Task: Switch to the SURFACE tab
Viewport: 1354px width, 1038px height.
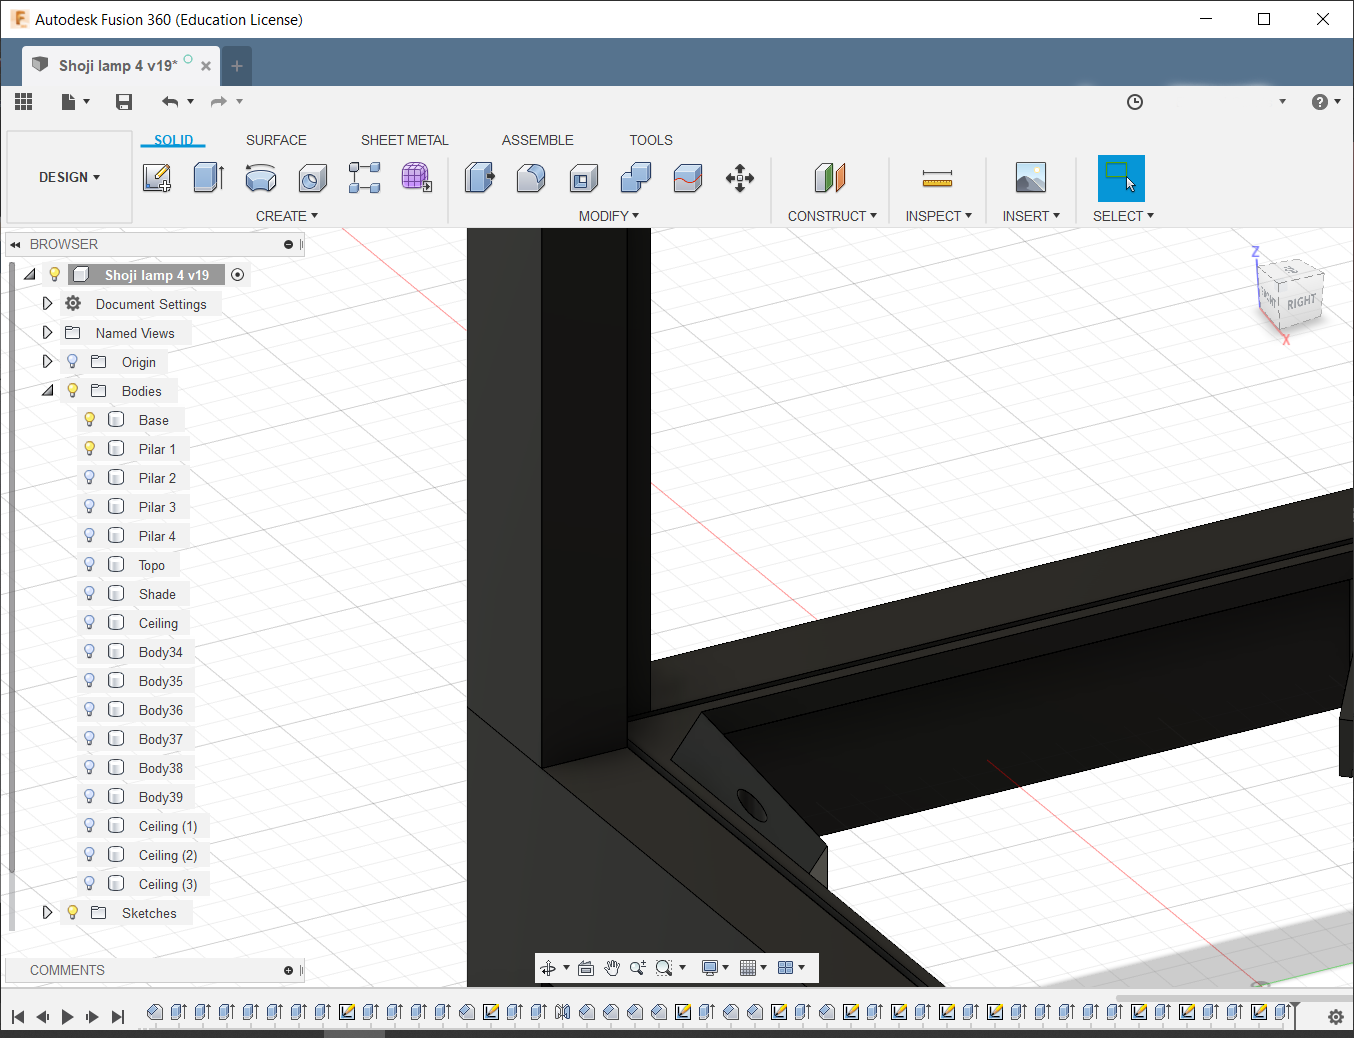Action: point(276,140)
